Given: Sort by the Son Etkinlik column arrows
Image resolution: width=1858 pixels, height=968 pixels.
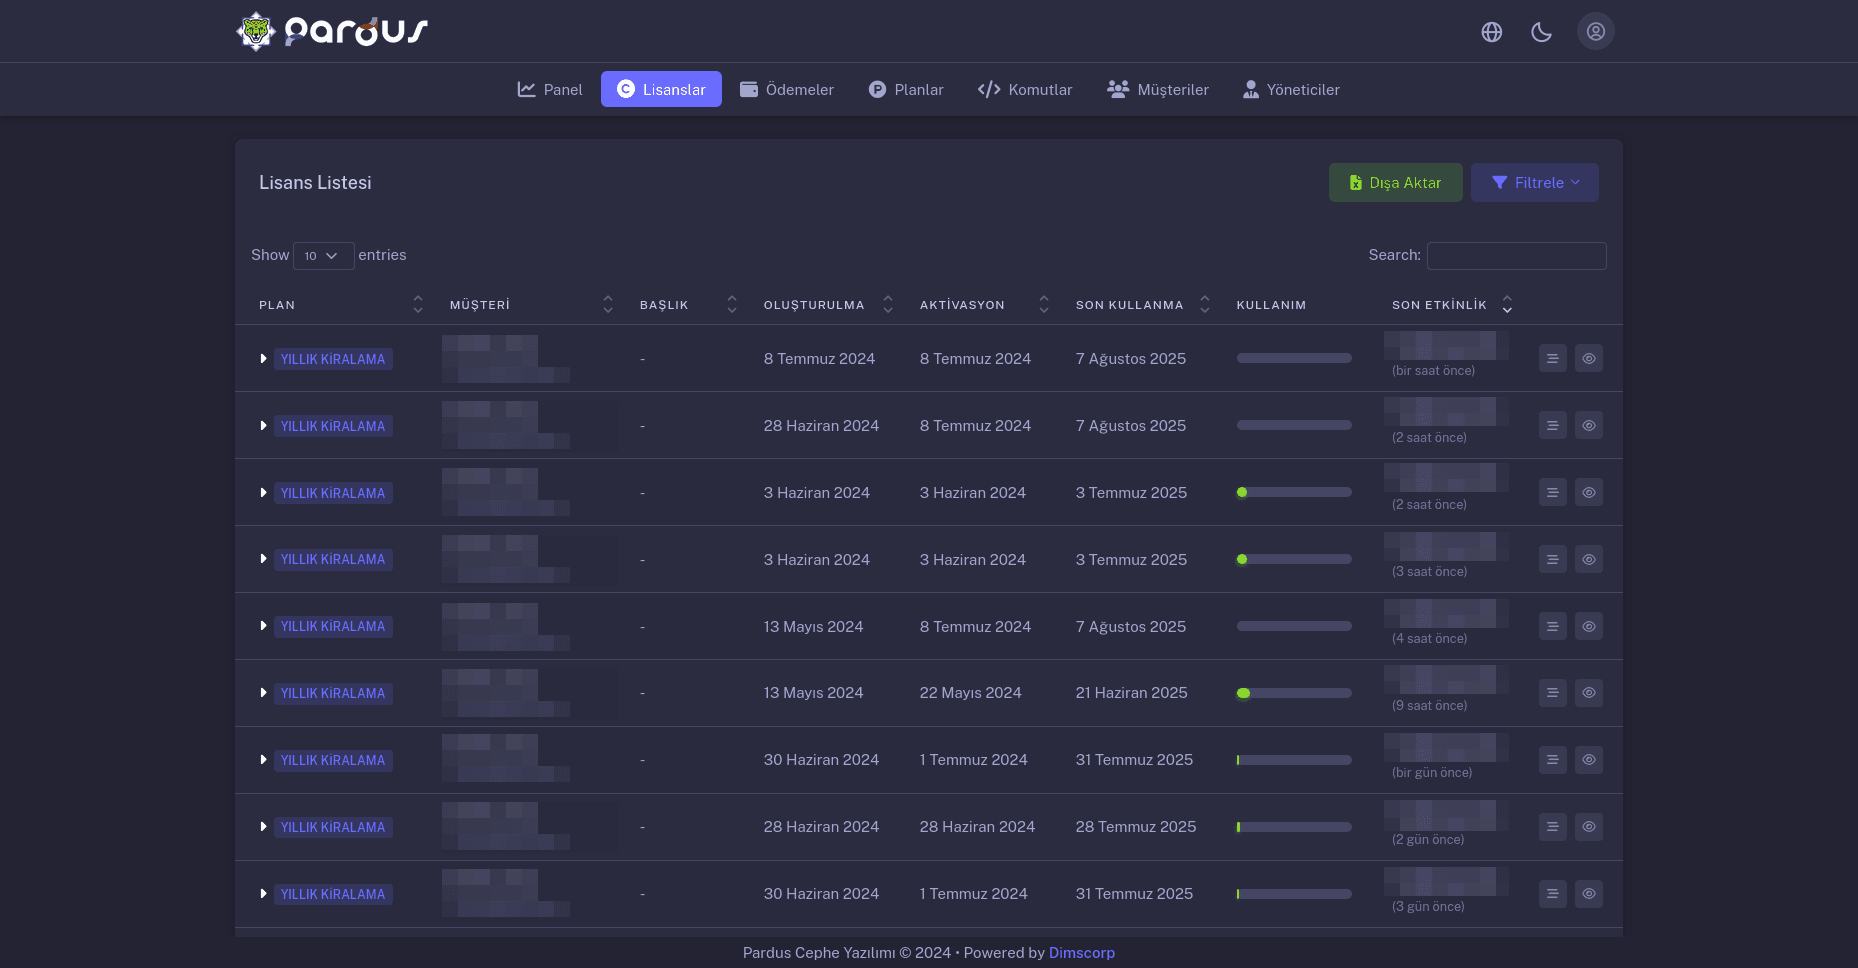Looking at the screenshot, I should click(x=1506, y=305).
